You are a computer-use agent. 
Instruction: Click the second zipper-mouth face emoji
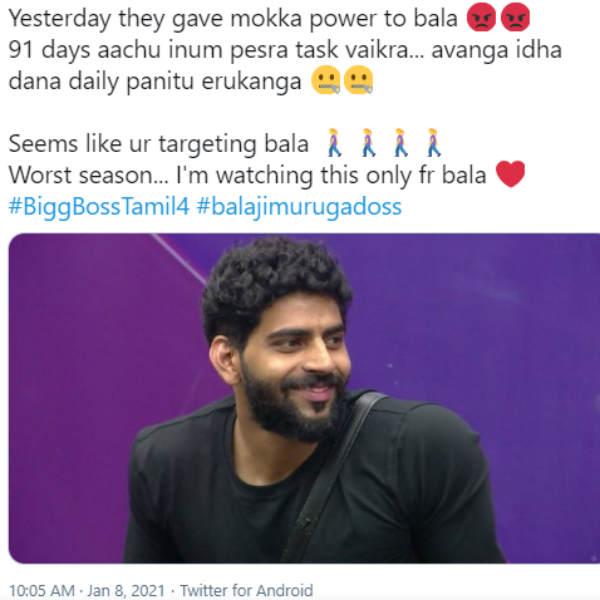[x=359, y=80]
